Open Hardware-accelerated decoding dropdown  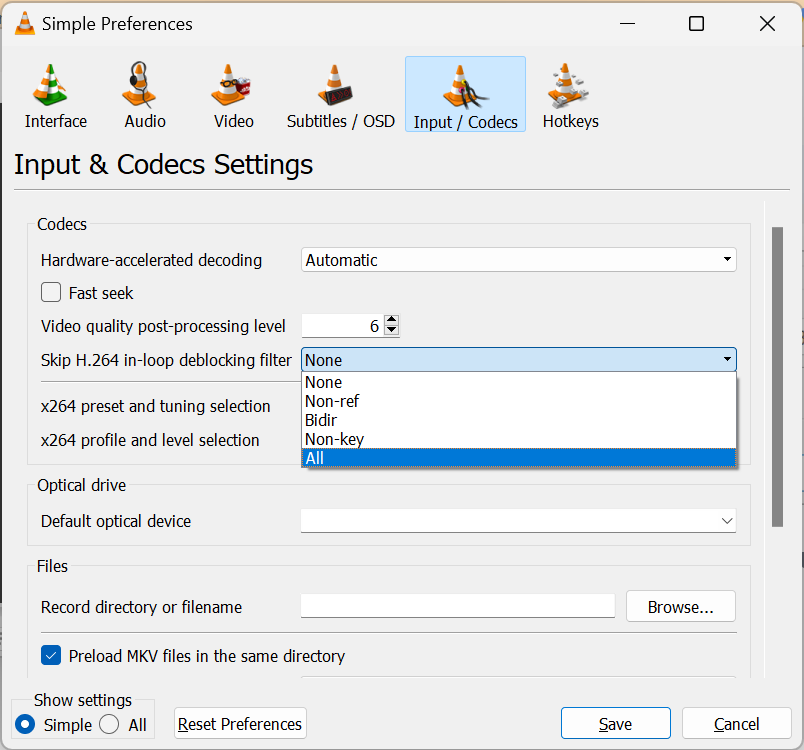[518, 260]
